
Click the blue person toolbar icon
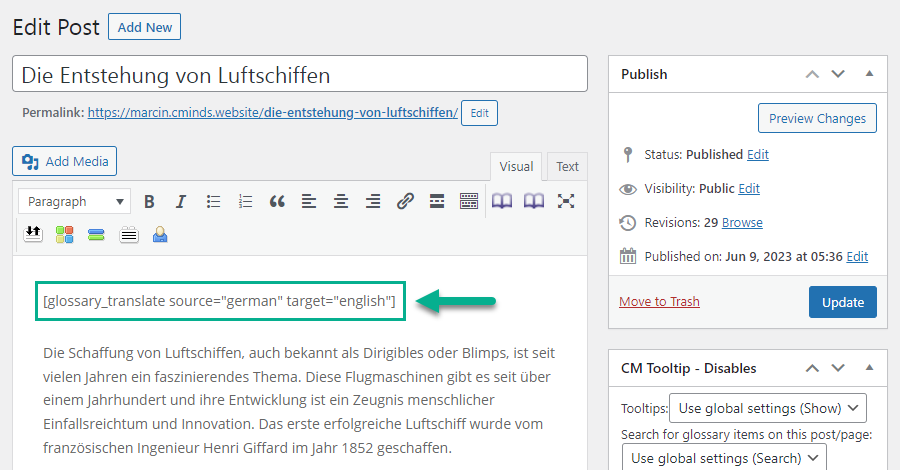click(160, 235)
